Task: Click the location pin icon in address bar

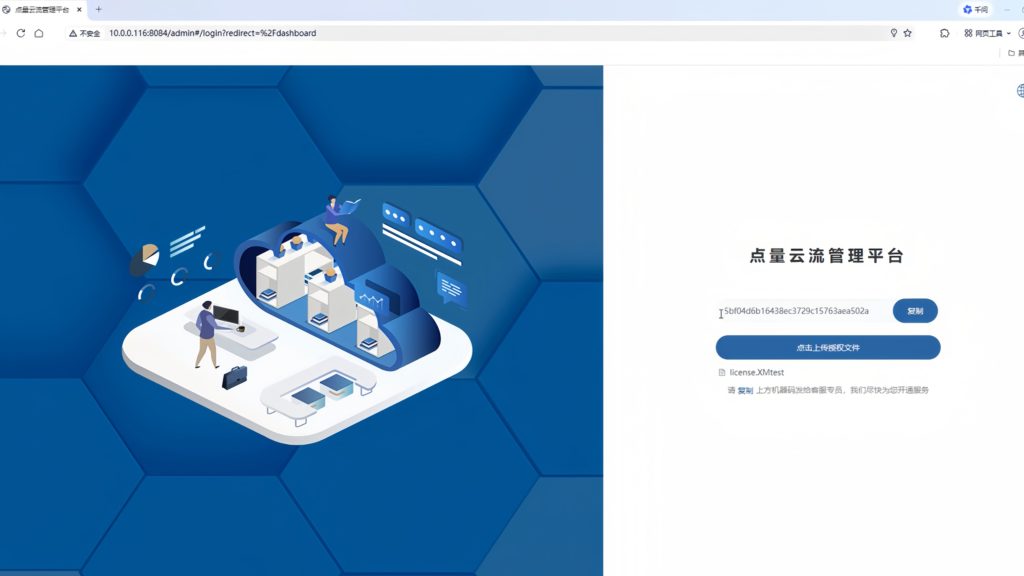Action: [893, 33]
